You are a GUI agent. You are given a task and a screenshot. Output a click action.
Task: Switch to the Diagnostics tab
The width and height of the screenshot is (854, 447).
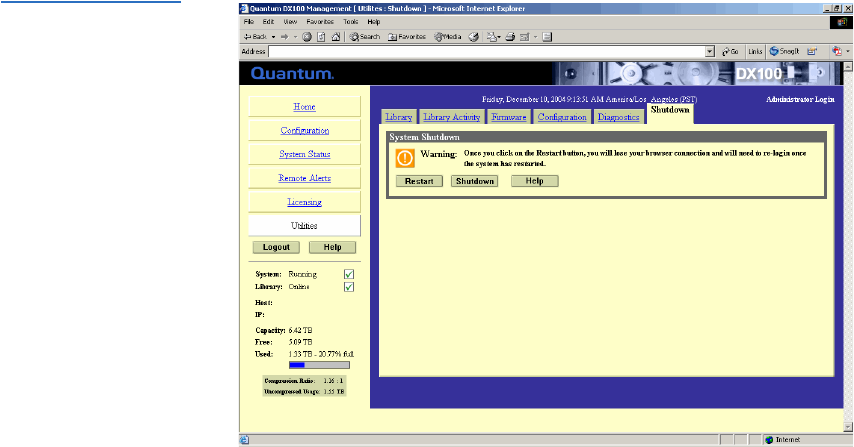tap(618, 117)
